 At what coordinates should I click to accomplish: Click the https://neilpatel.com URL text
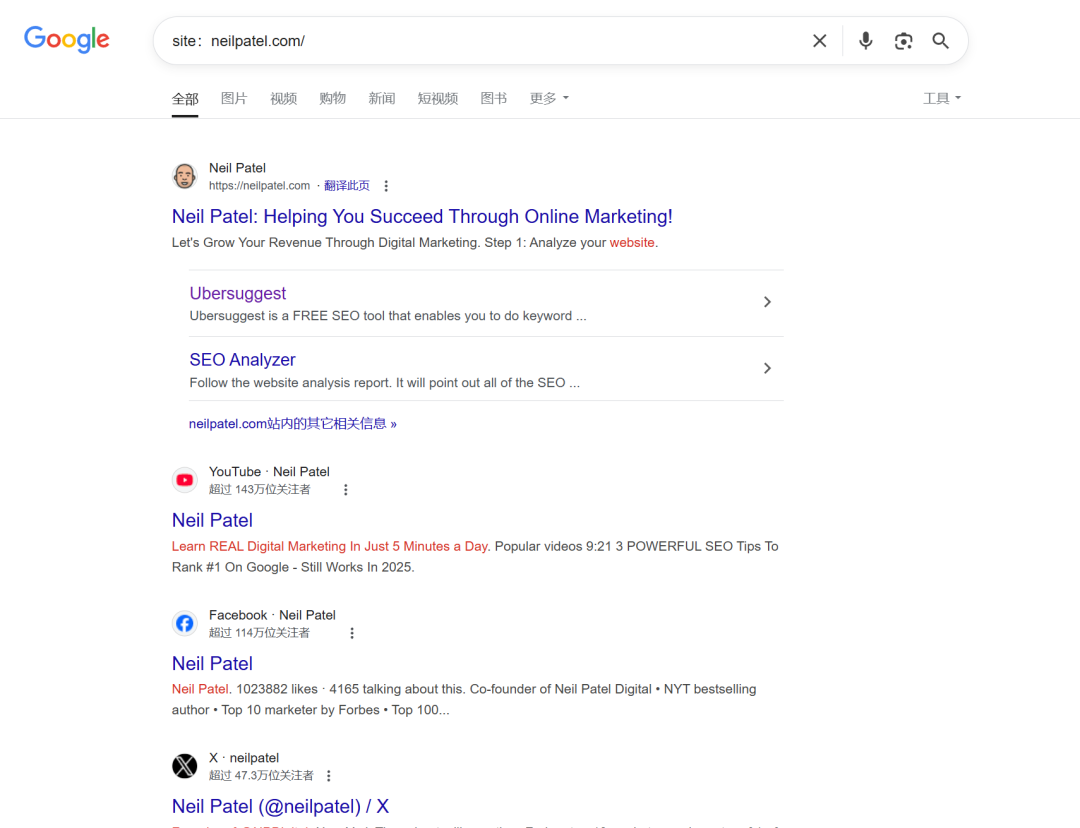tap(260, 186)
